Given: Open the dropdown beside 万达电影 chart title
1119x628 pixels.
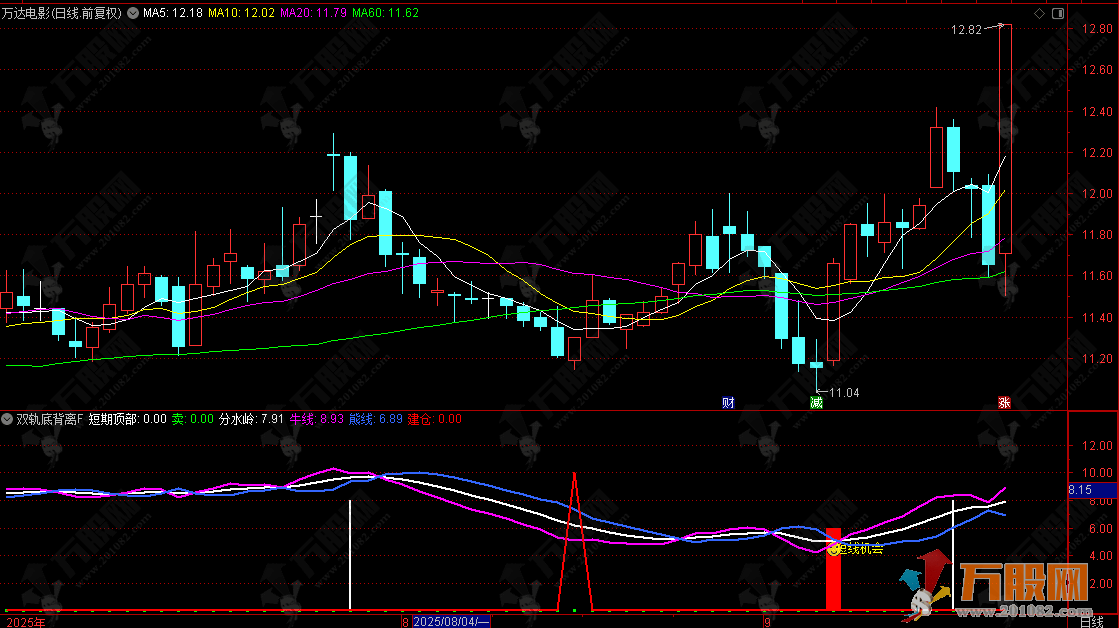Looking at the screenshot, I should 133,13.
